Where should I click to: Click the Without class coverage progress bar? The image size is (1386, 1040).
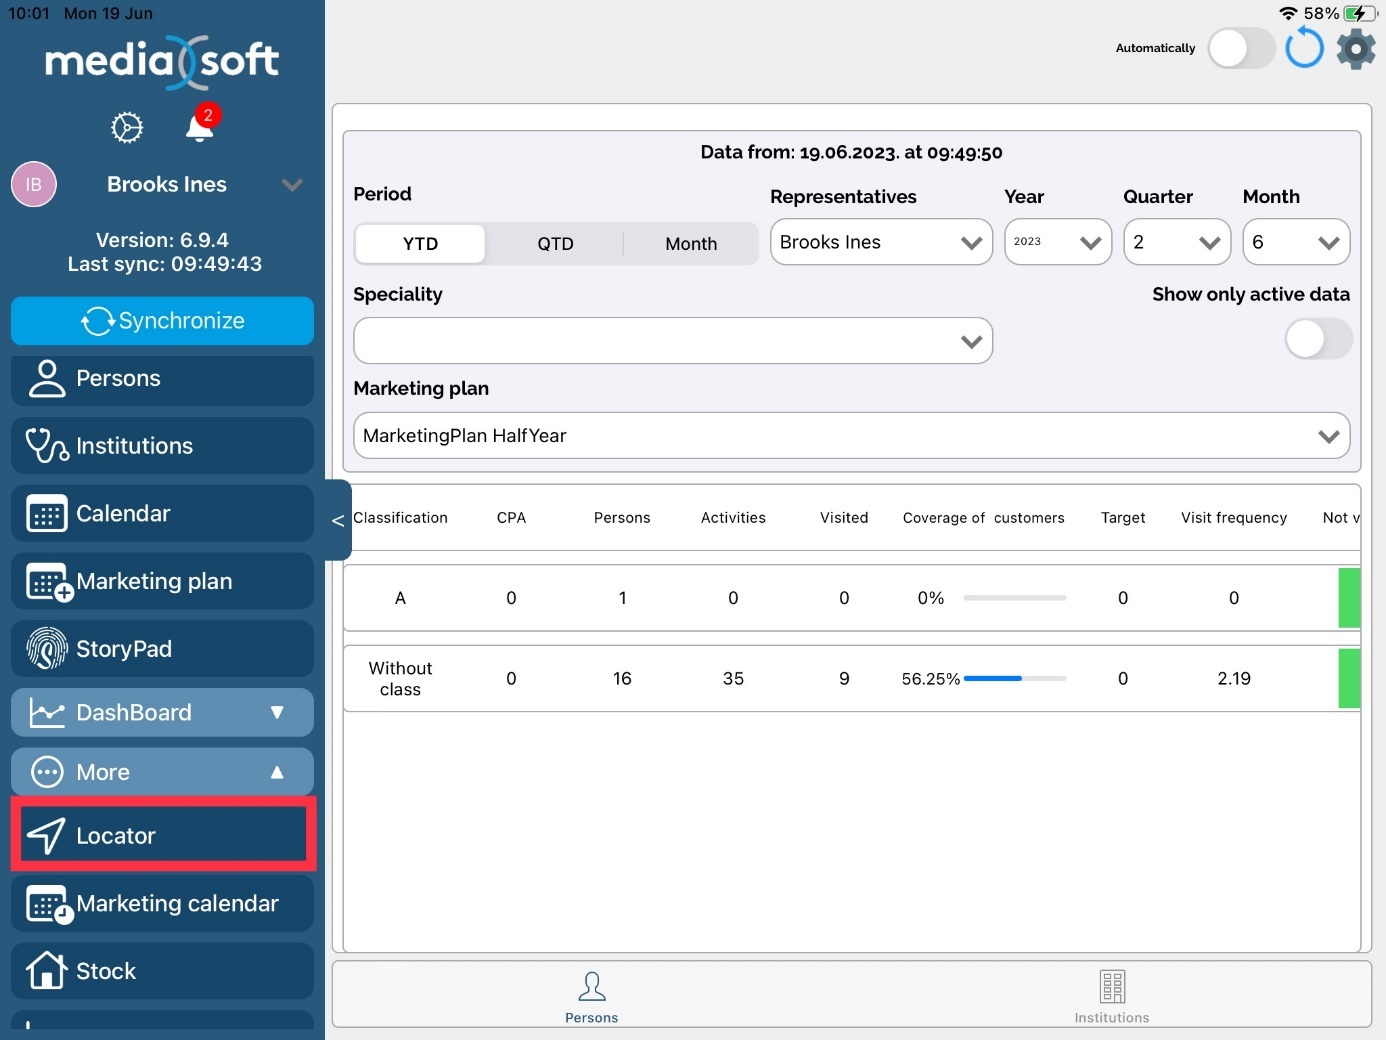click(1014, 679)
